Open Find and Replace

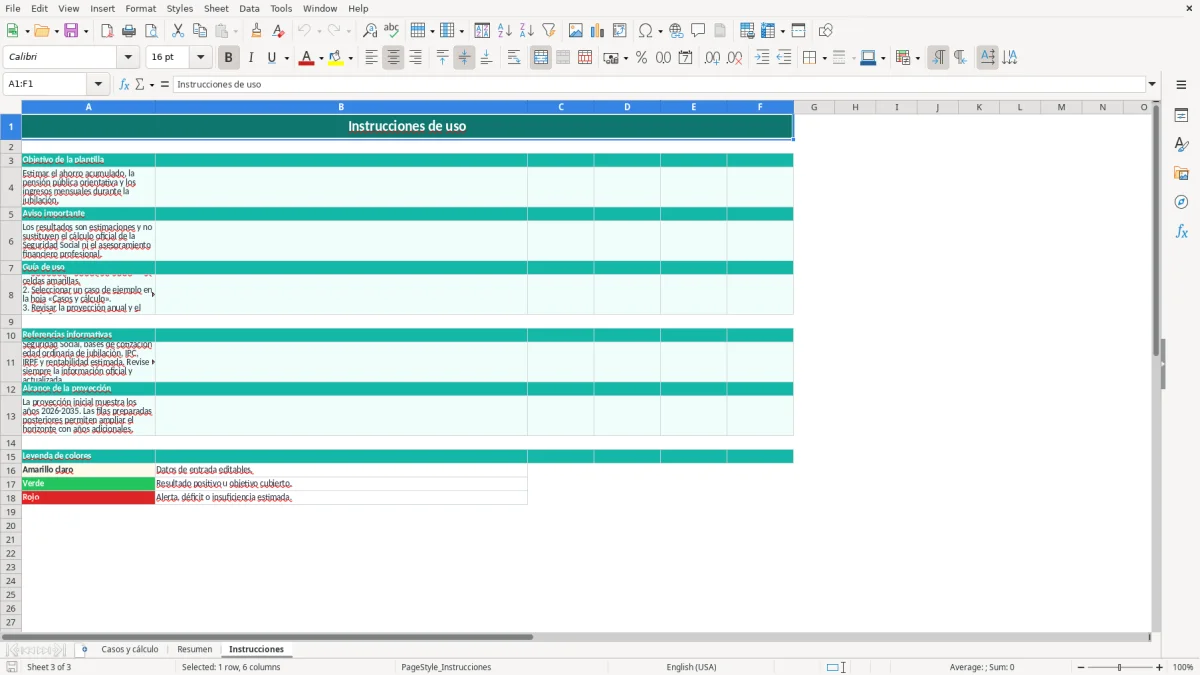[x=370, y=31]
